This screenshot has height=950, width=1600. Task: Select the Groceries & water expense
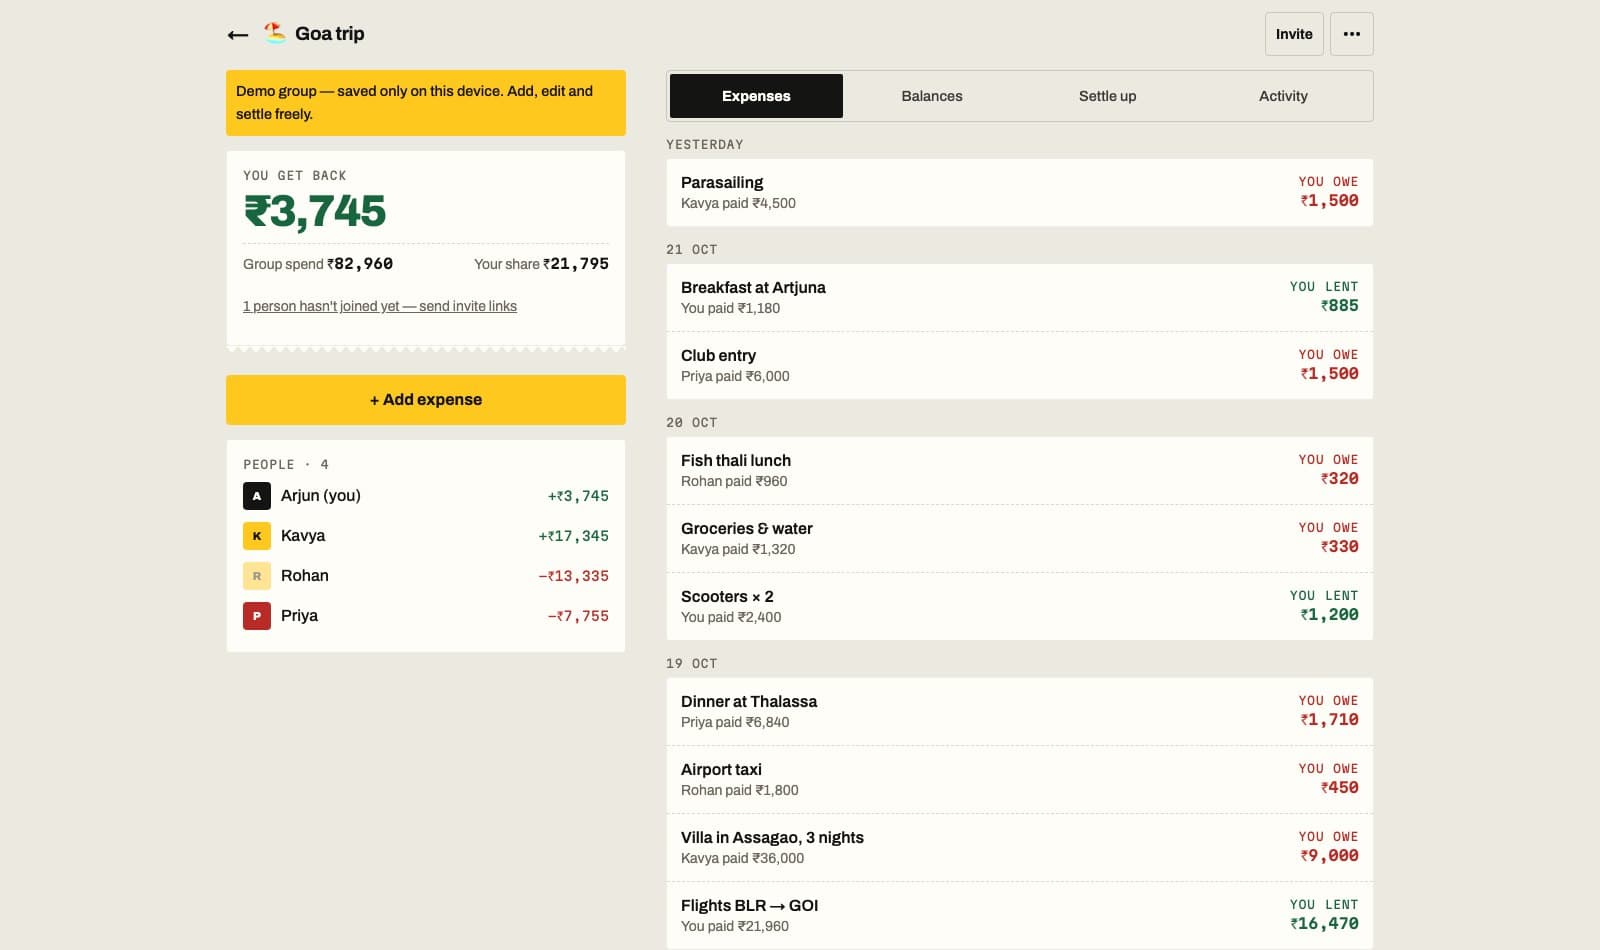pyautogui.click(x=1019, y=538)
